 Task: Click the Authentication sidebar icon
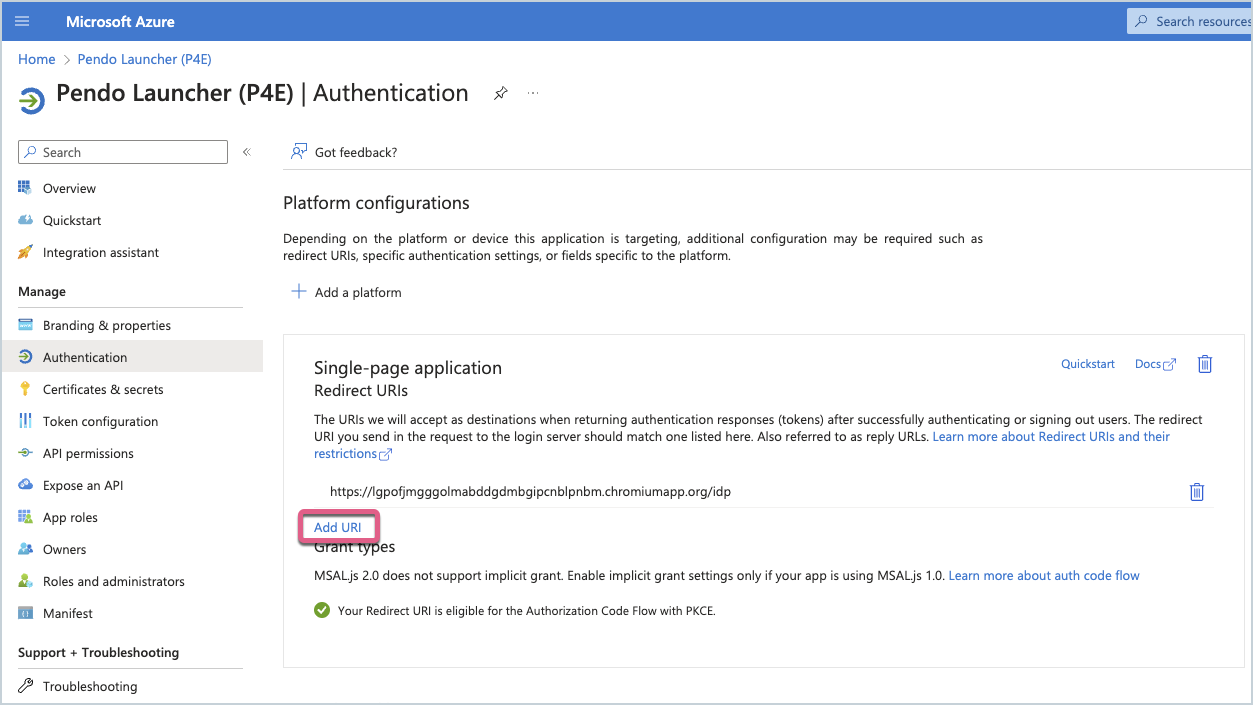point(25,357)
